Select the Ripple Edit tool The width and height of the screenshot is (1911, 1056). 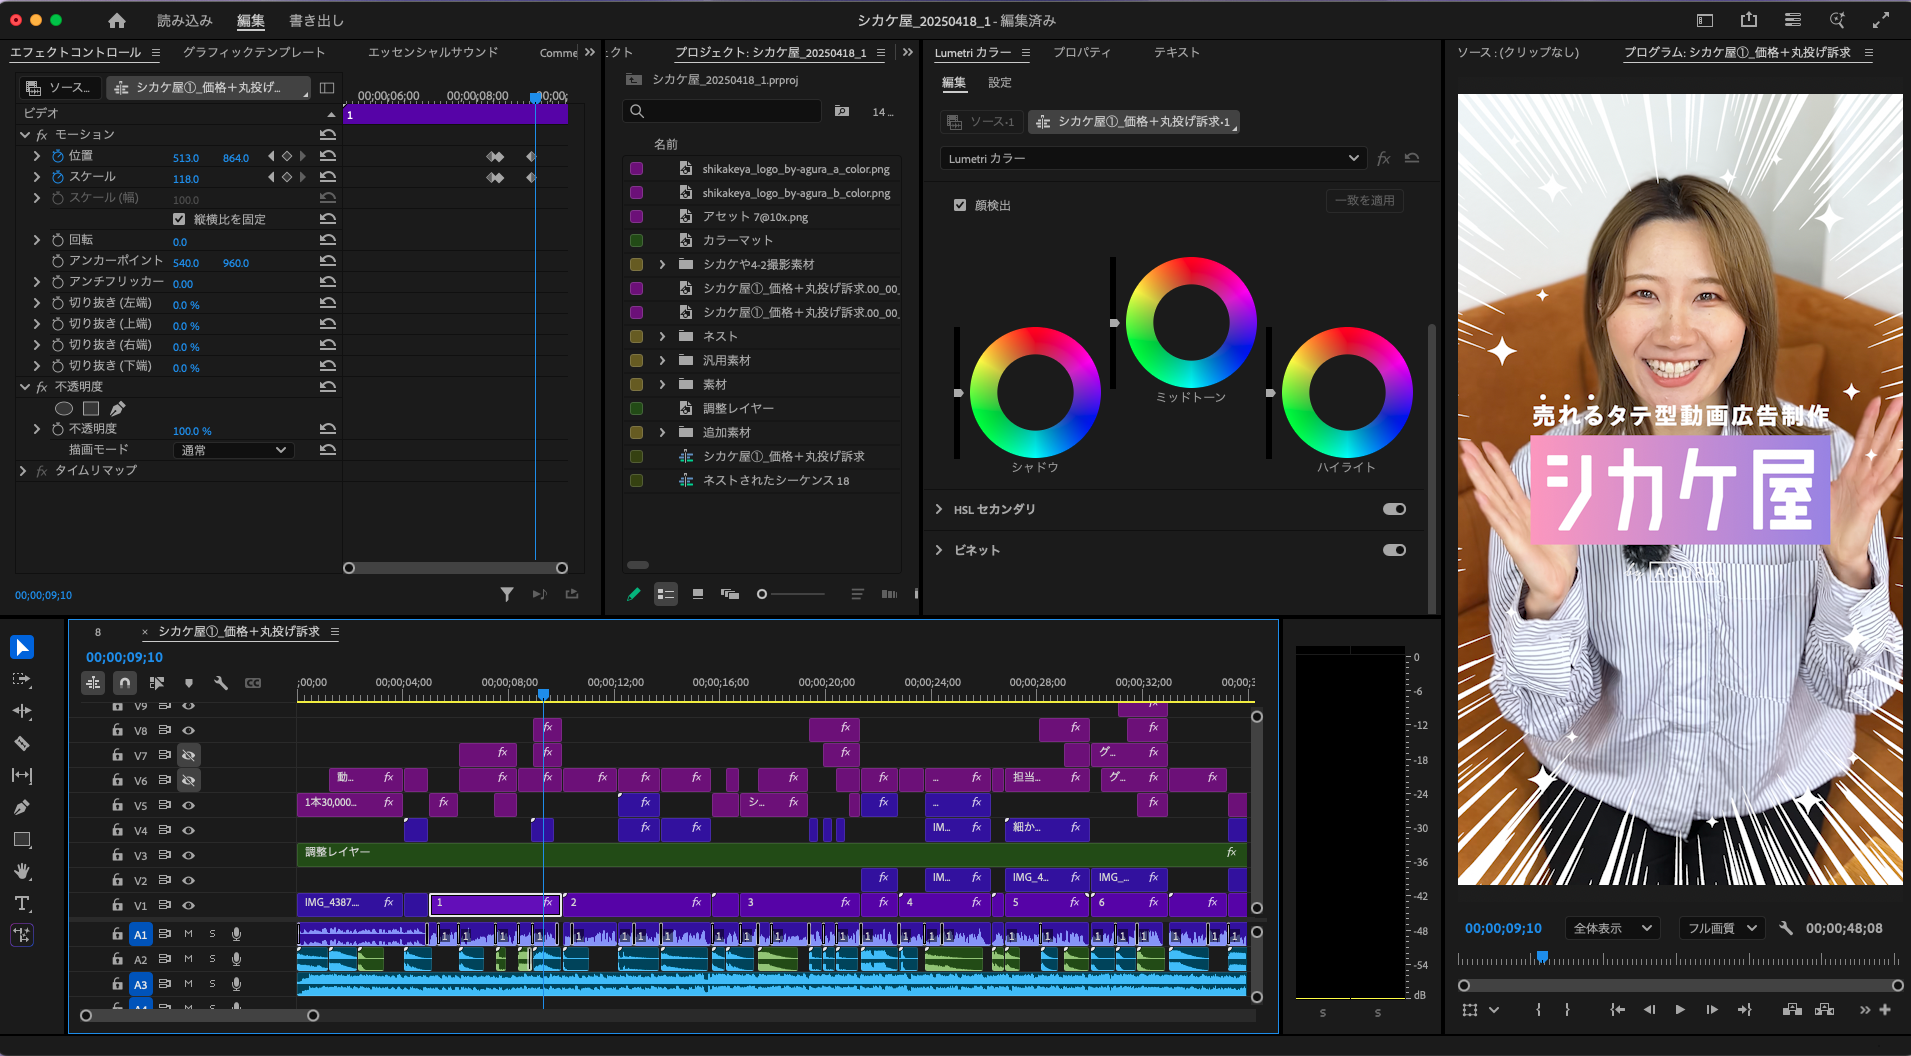(x=22, y=711)
